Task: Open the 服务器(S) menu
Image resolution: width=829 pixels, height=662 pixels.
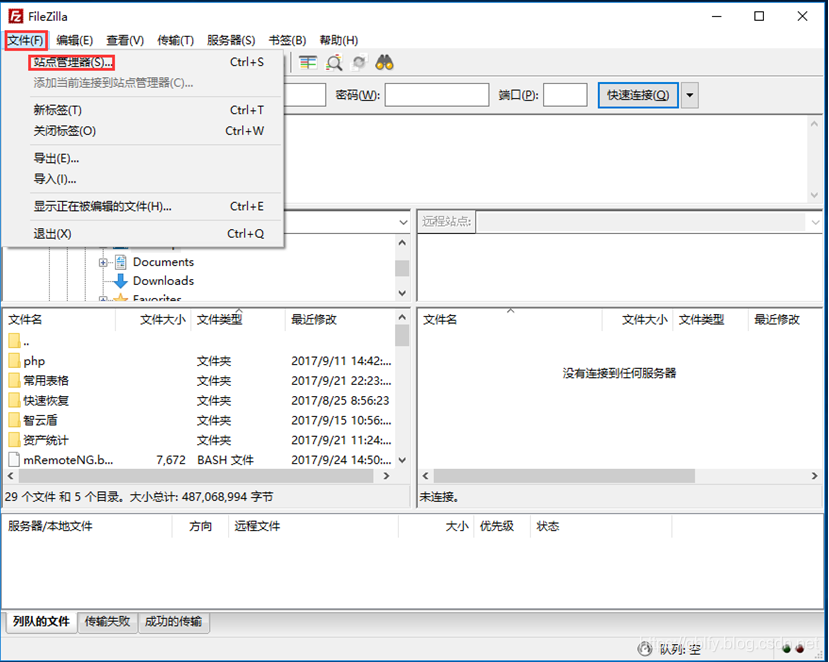Action: (x=231, y=40)
